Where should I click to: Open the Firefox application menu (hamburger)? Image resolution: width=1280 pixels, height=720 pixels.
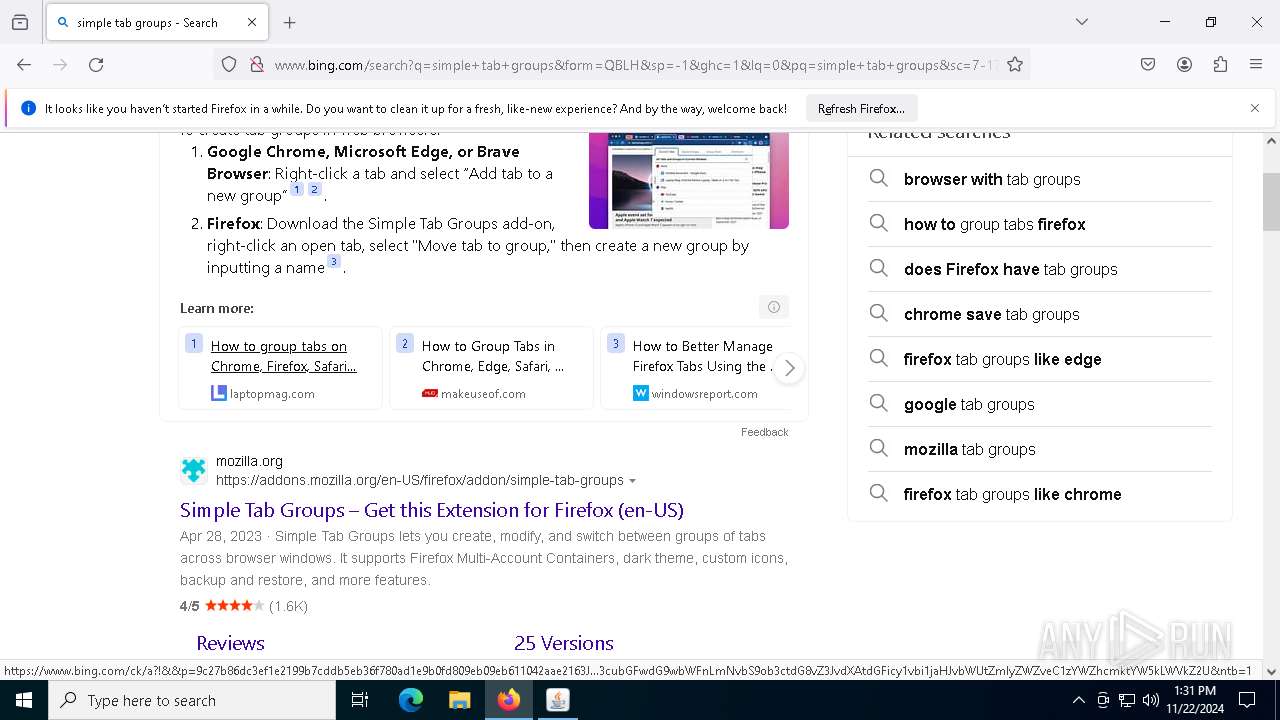[x=1256, y=65]
